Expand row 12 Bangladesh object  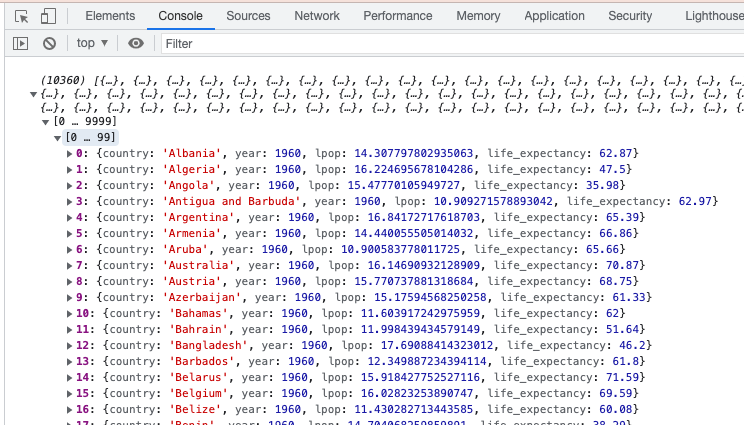(69, 346)
